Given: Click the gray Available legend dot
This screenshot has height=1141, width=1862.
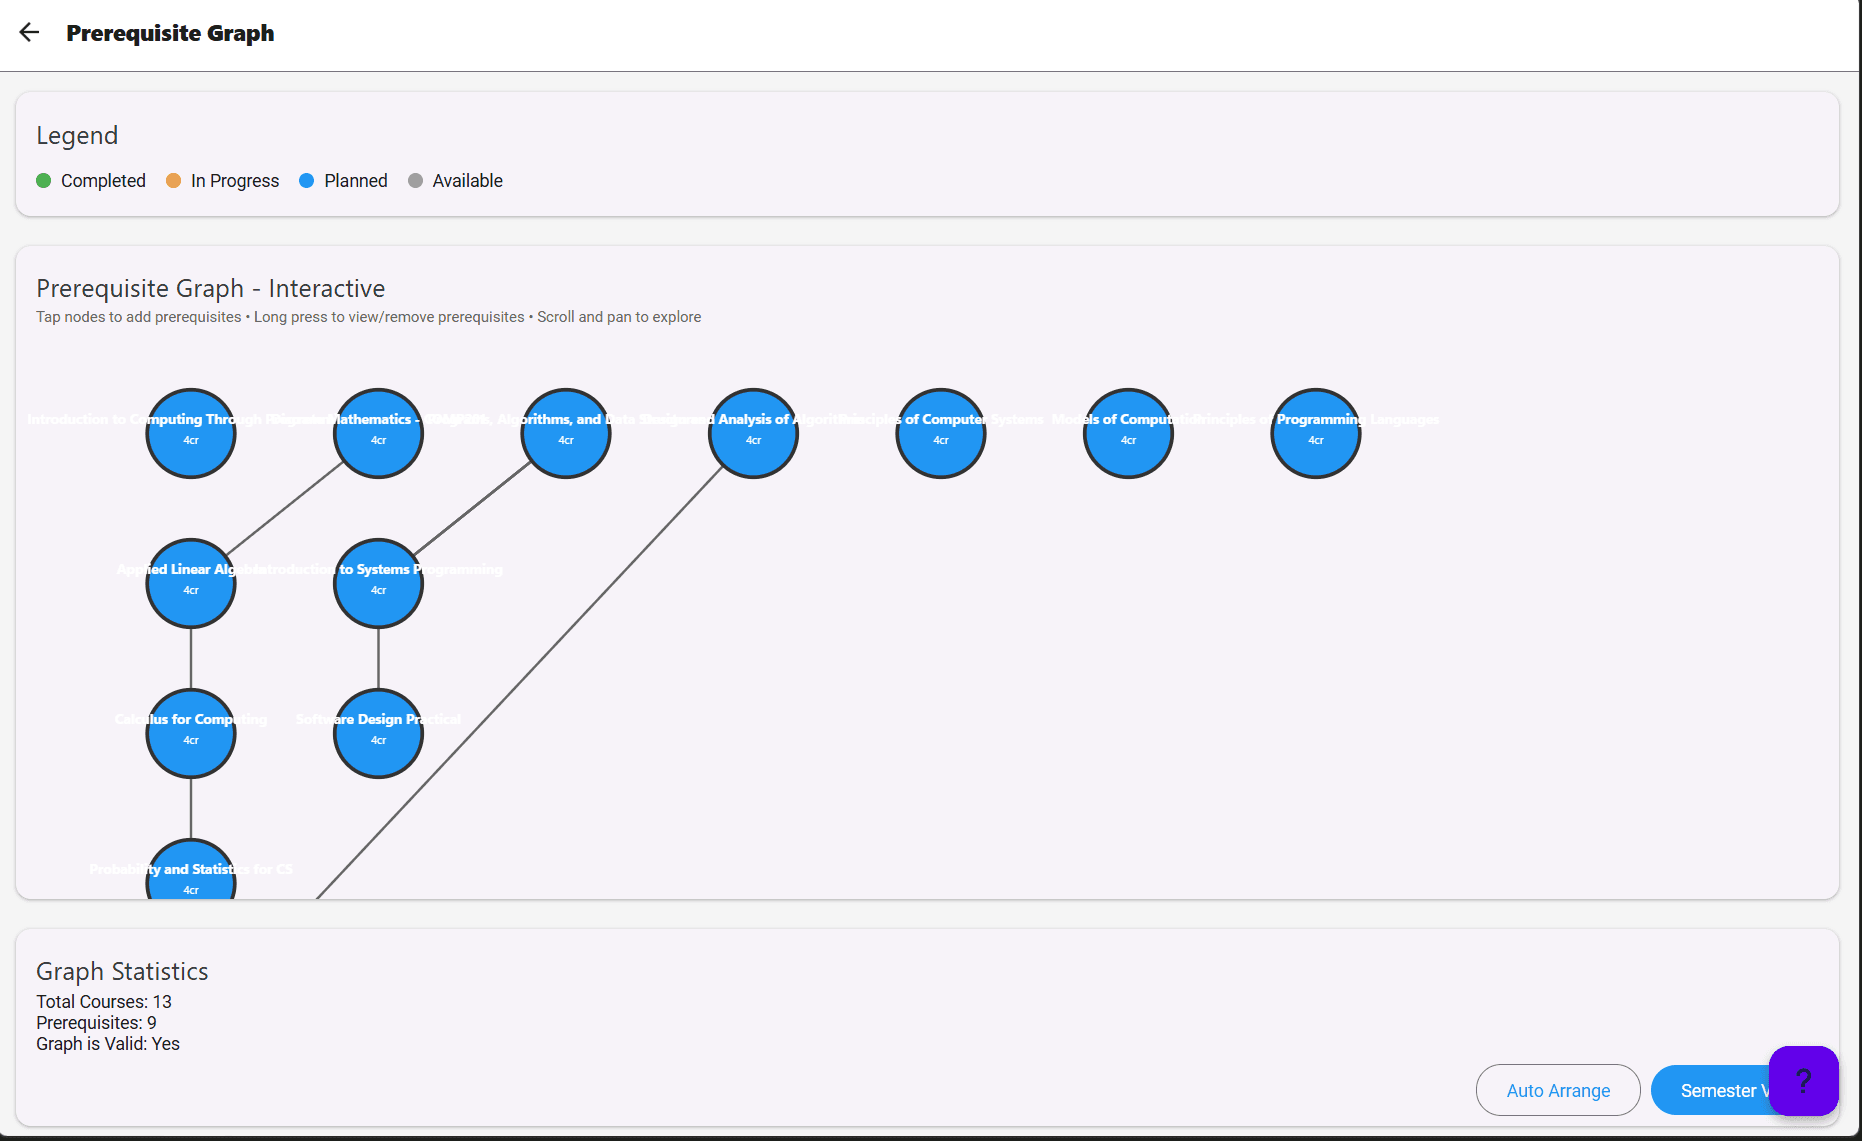Looking at the screenshot, I should 416,181.
